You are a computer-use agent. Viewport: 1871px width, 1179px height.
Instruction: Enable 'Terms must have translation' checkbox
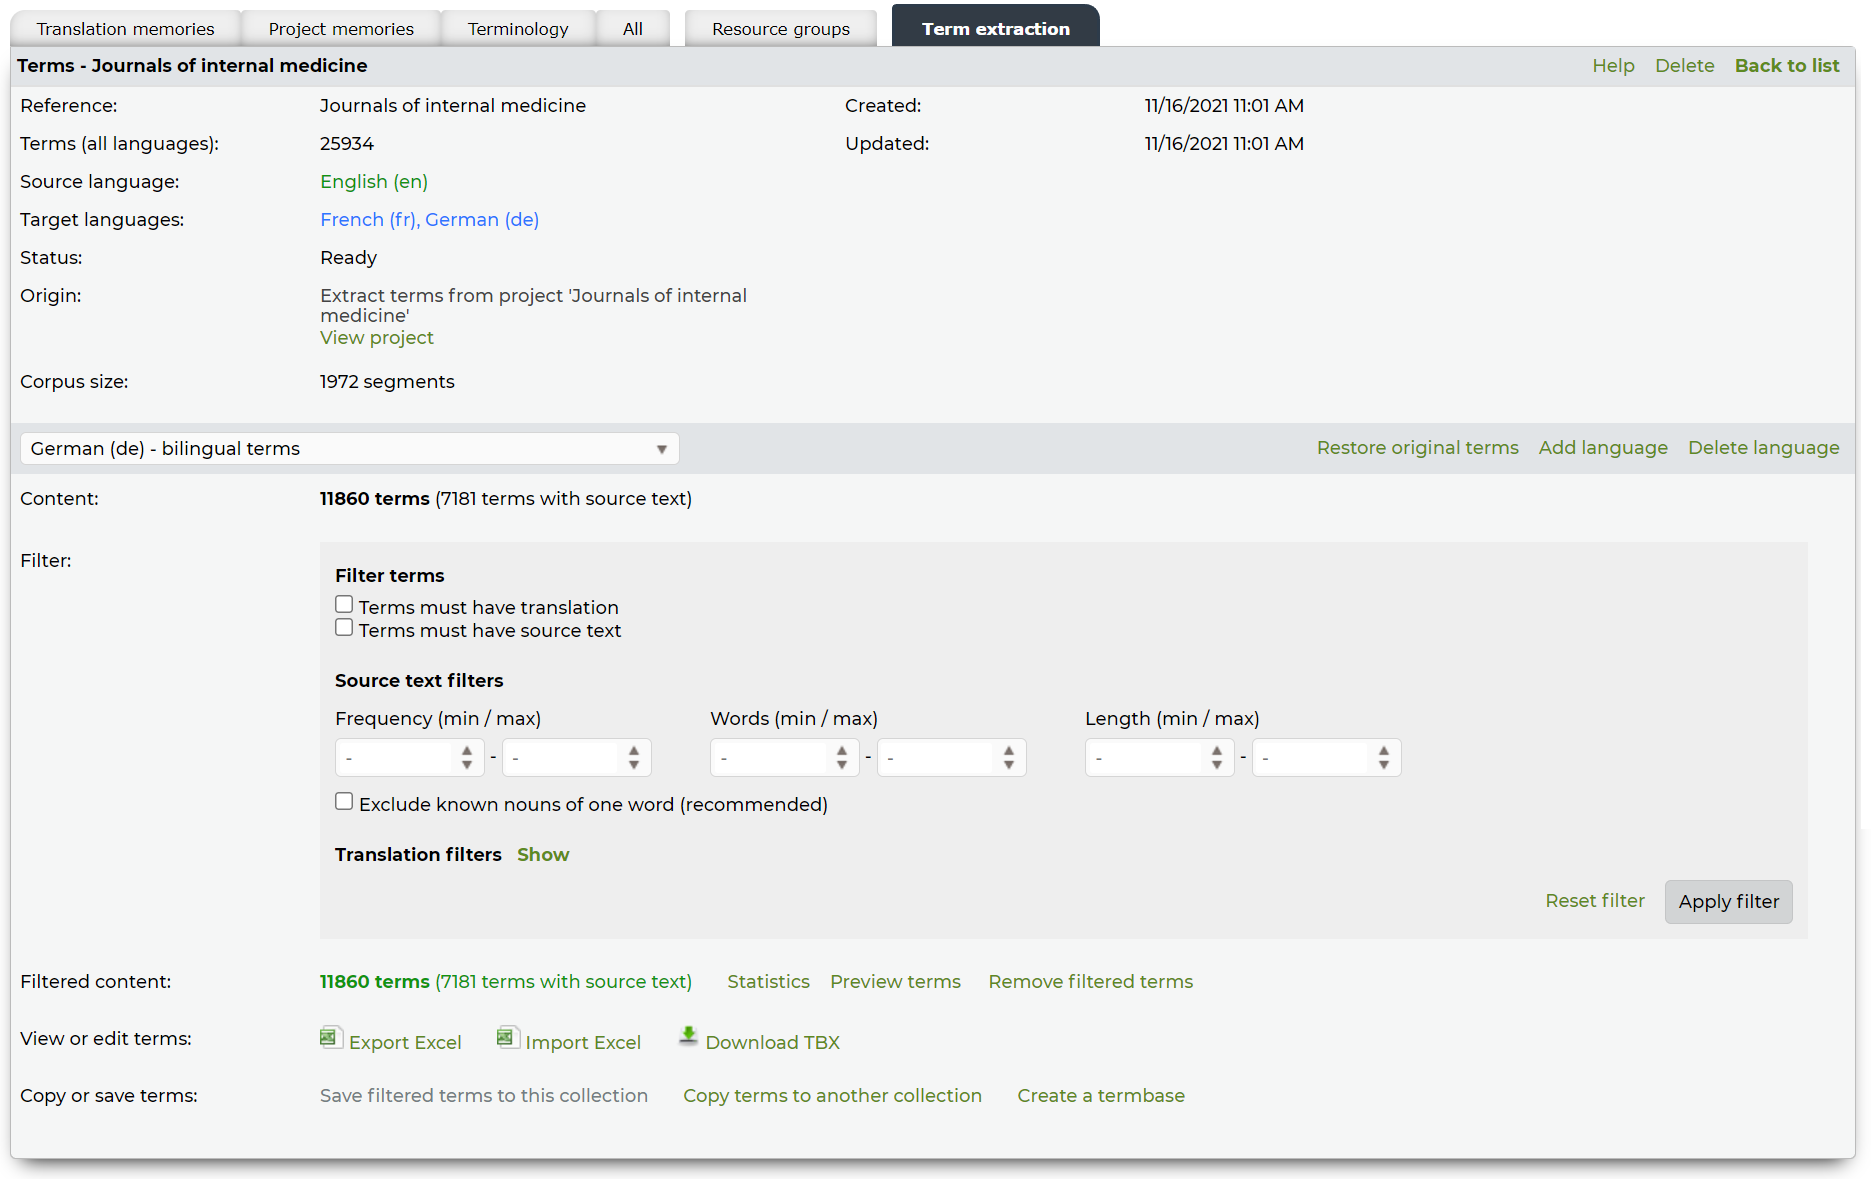[344, 605]
